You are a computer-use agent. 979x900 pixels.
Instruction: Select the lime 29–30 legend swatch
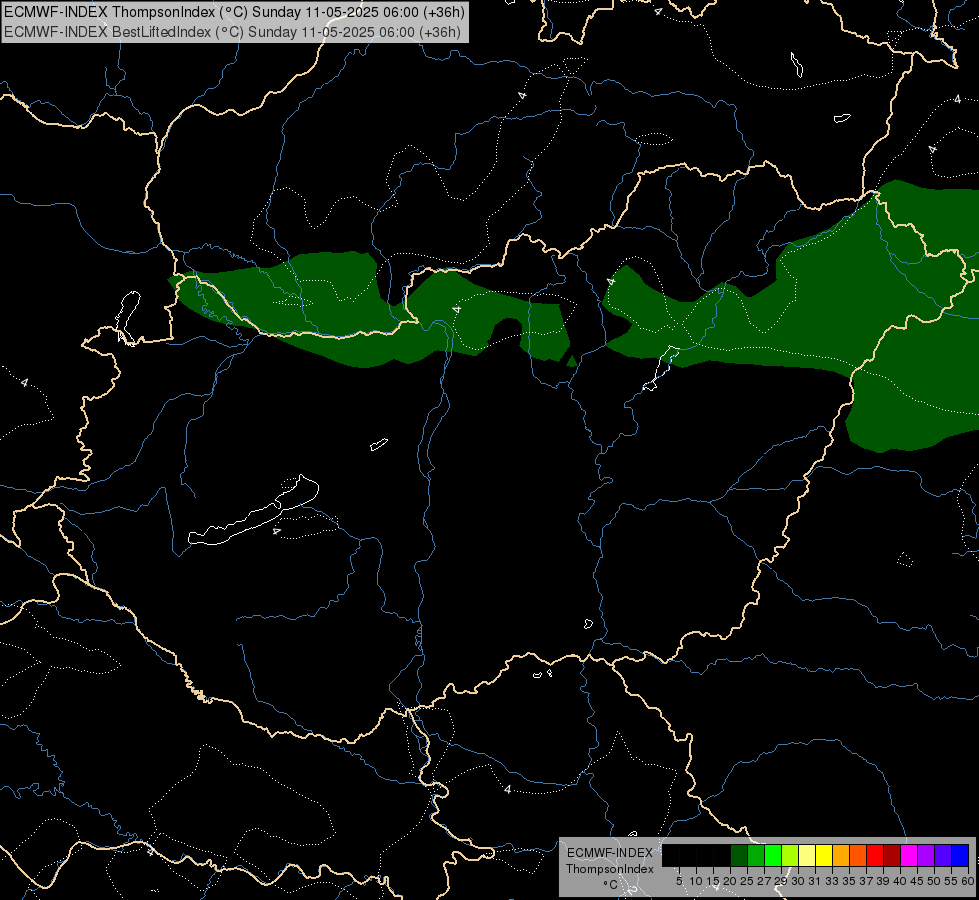pos(790,855)
